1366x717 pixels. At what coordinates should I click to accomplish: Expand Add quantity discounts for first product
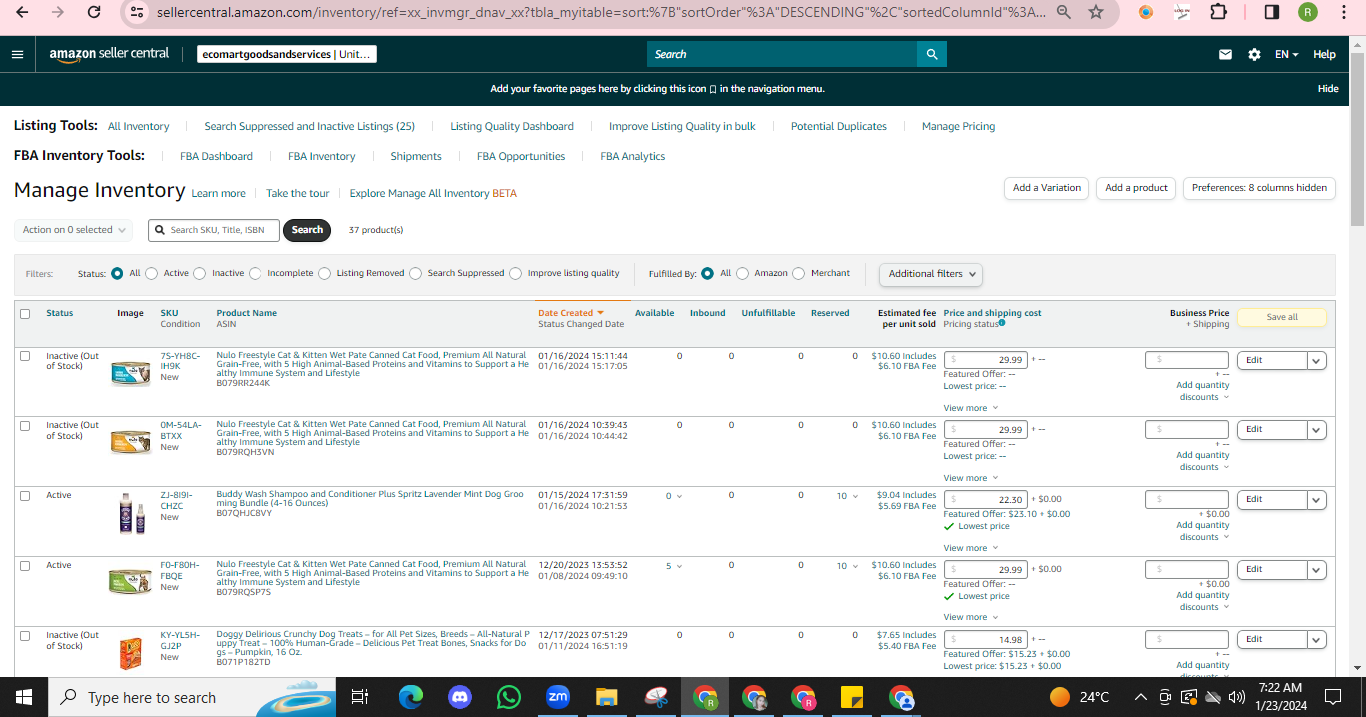(x=1203, y=391)
